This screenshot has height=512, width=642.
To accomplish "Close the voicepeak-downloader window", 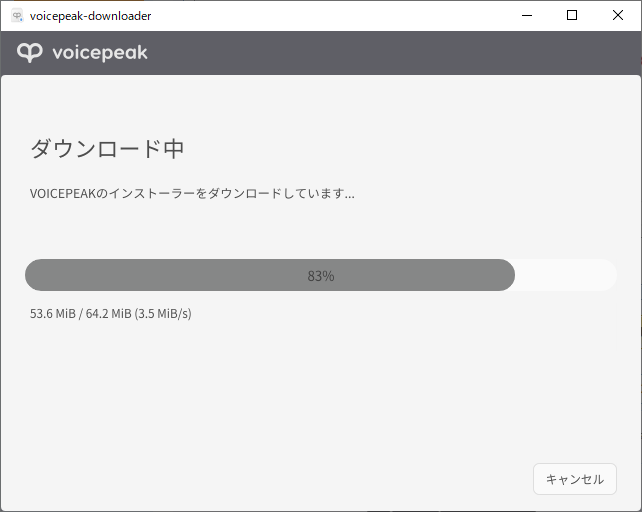I will click(x=618, y=16).
